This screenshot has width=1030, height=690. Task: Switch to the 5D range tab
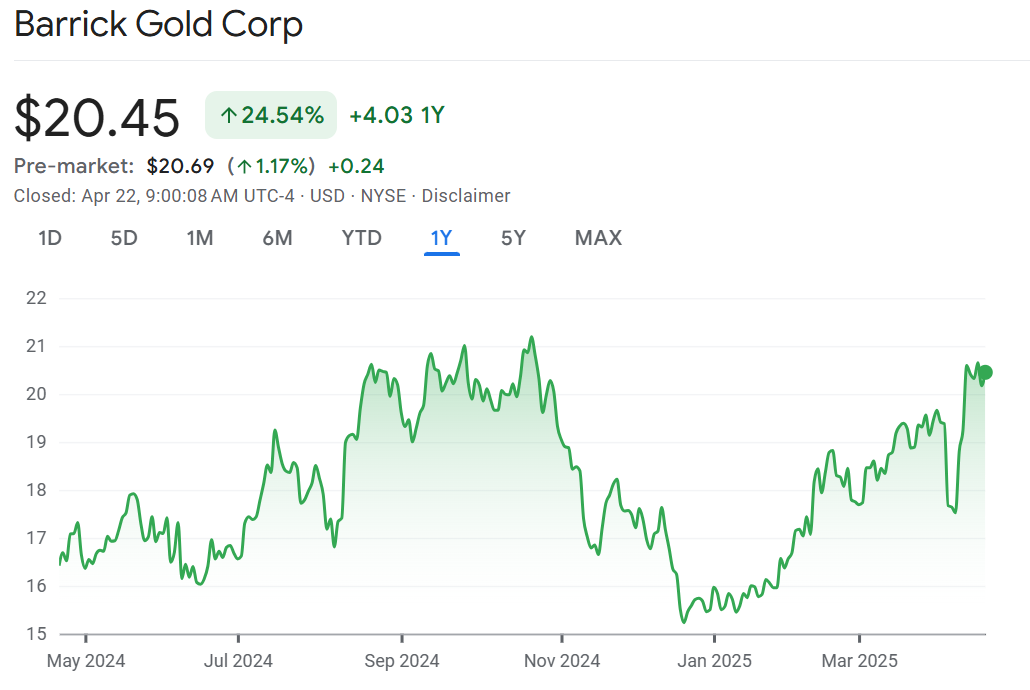click(x=124, y=238)
